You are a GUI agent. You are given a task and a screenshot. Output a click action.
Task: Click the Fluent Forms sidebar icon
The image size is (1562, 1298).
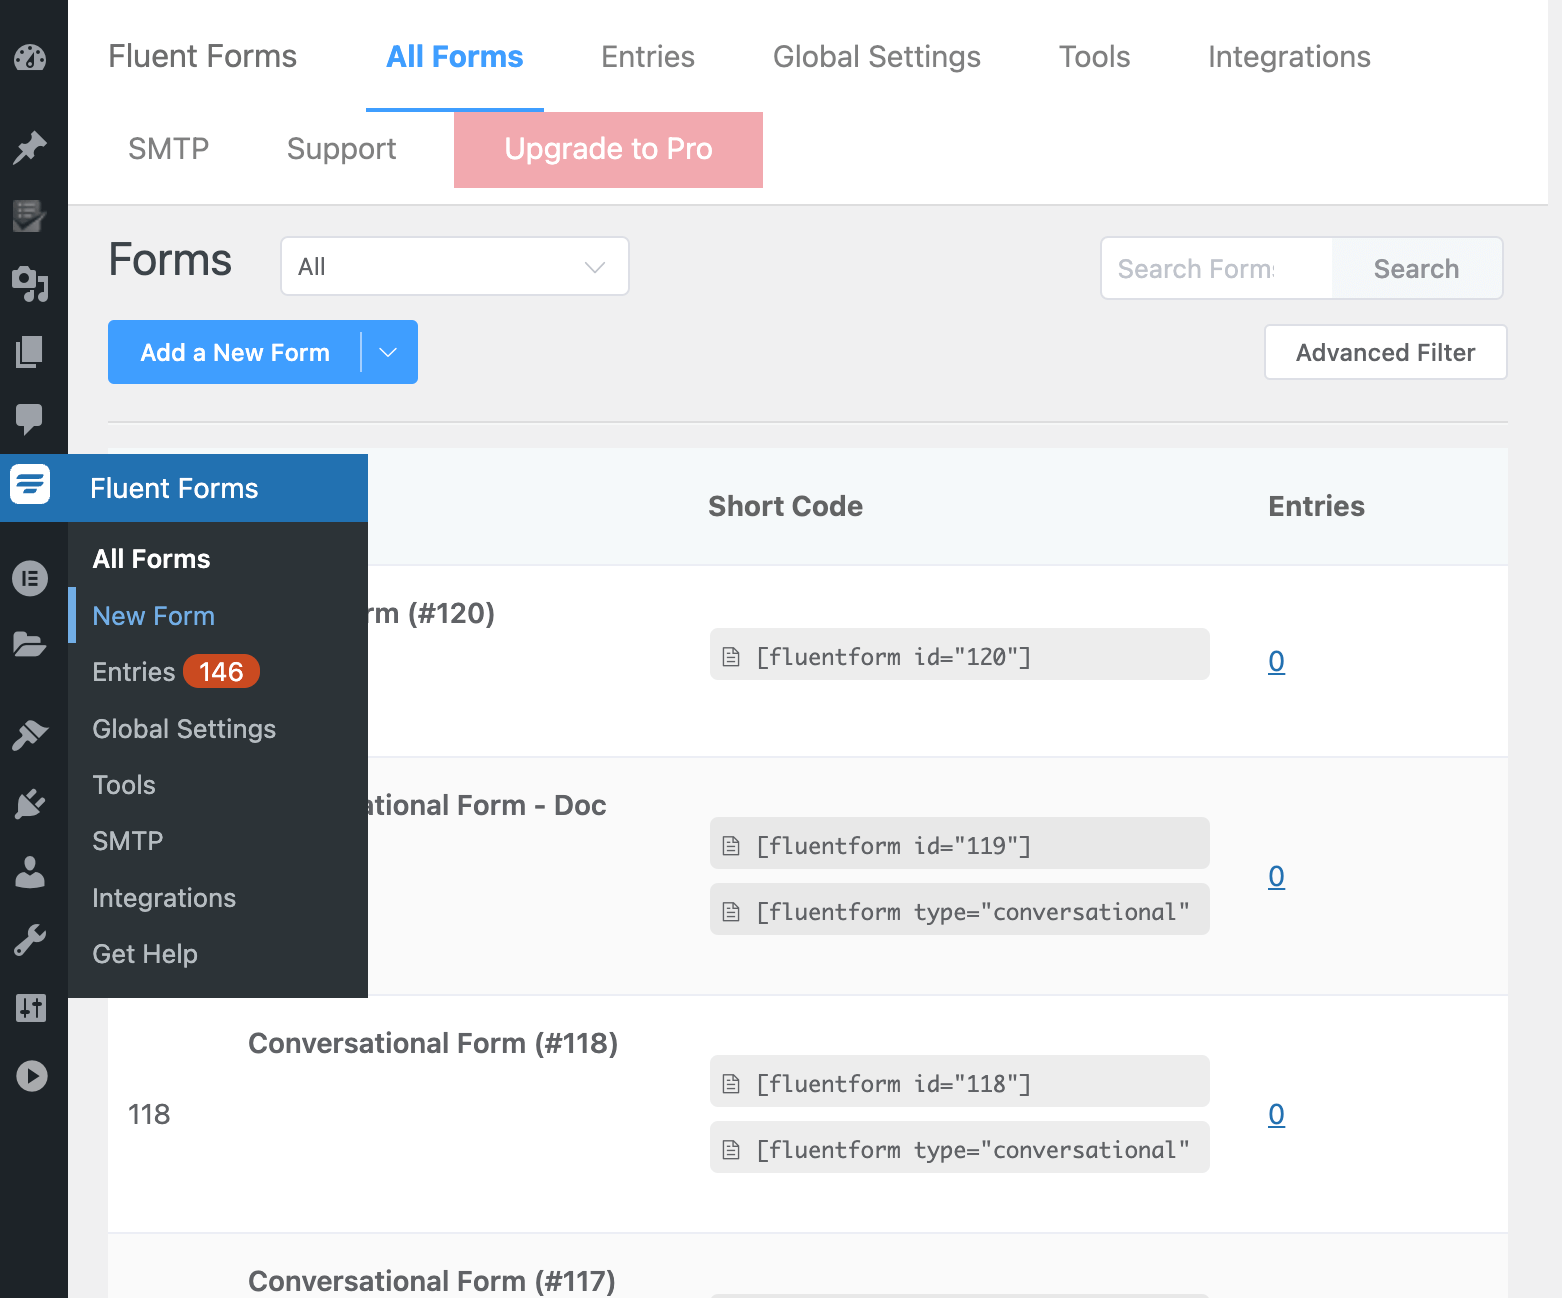tap(32, 484)
